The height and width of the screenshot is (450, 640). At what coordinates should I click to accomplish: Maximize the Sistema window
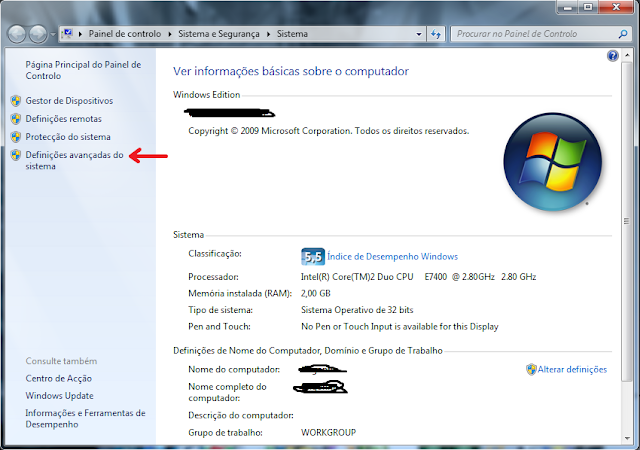point(588,7)
